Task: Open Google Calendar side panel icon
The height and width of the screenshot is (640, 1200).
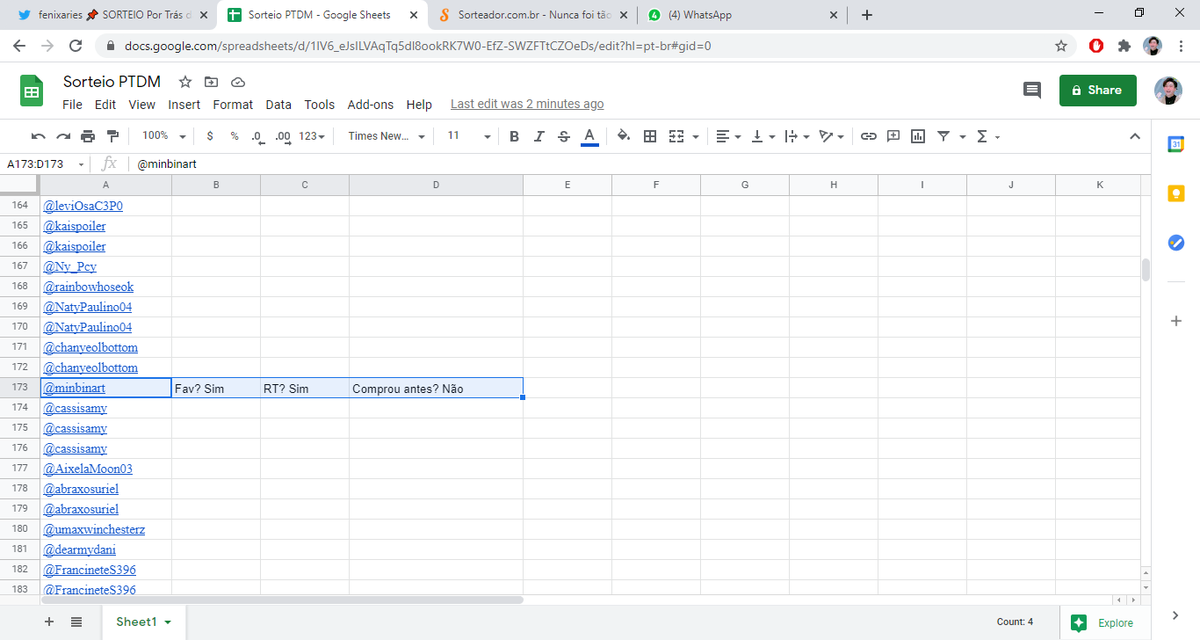Action: click(x=1176, y=145)
